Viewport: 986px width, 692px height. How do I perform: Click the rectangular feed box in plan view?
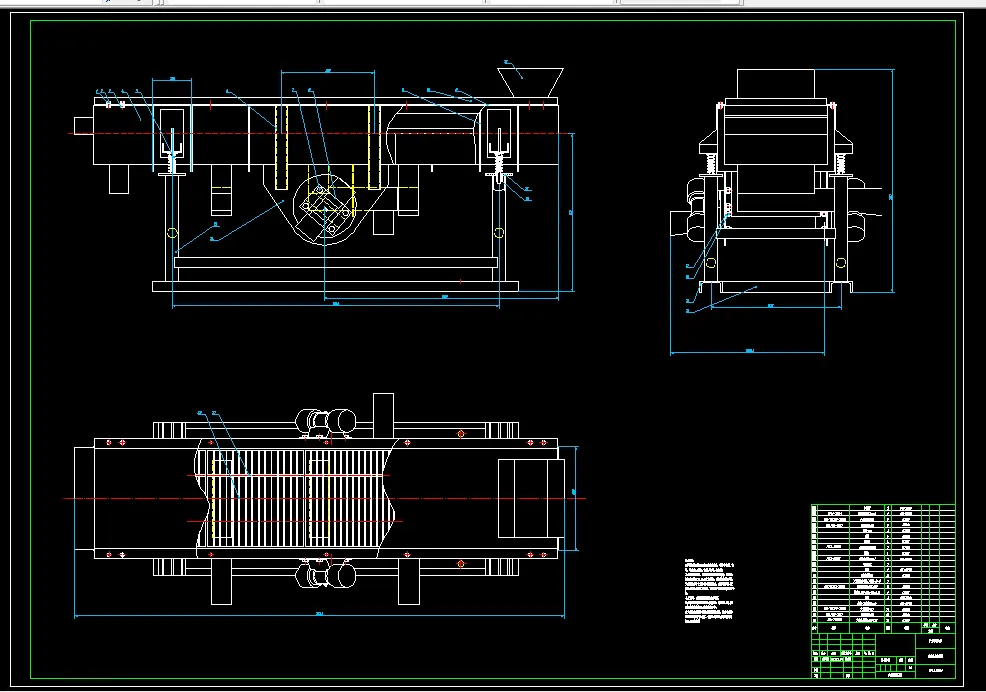(531, 498)
